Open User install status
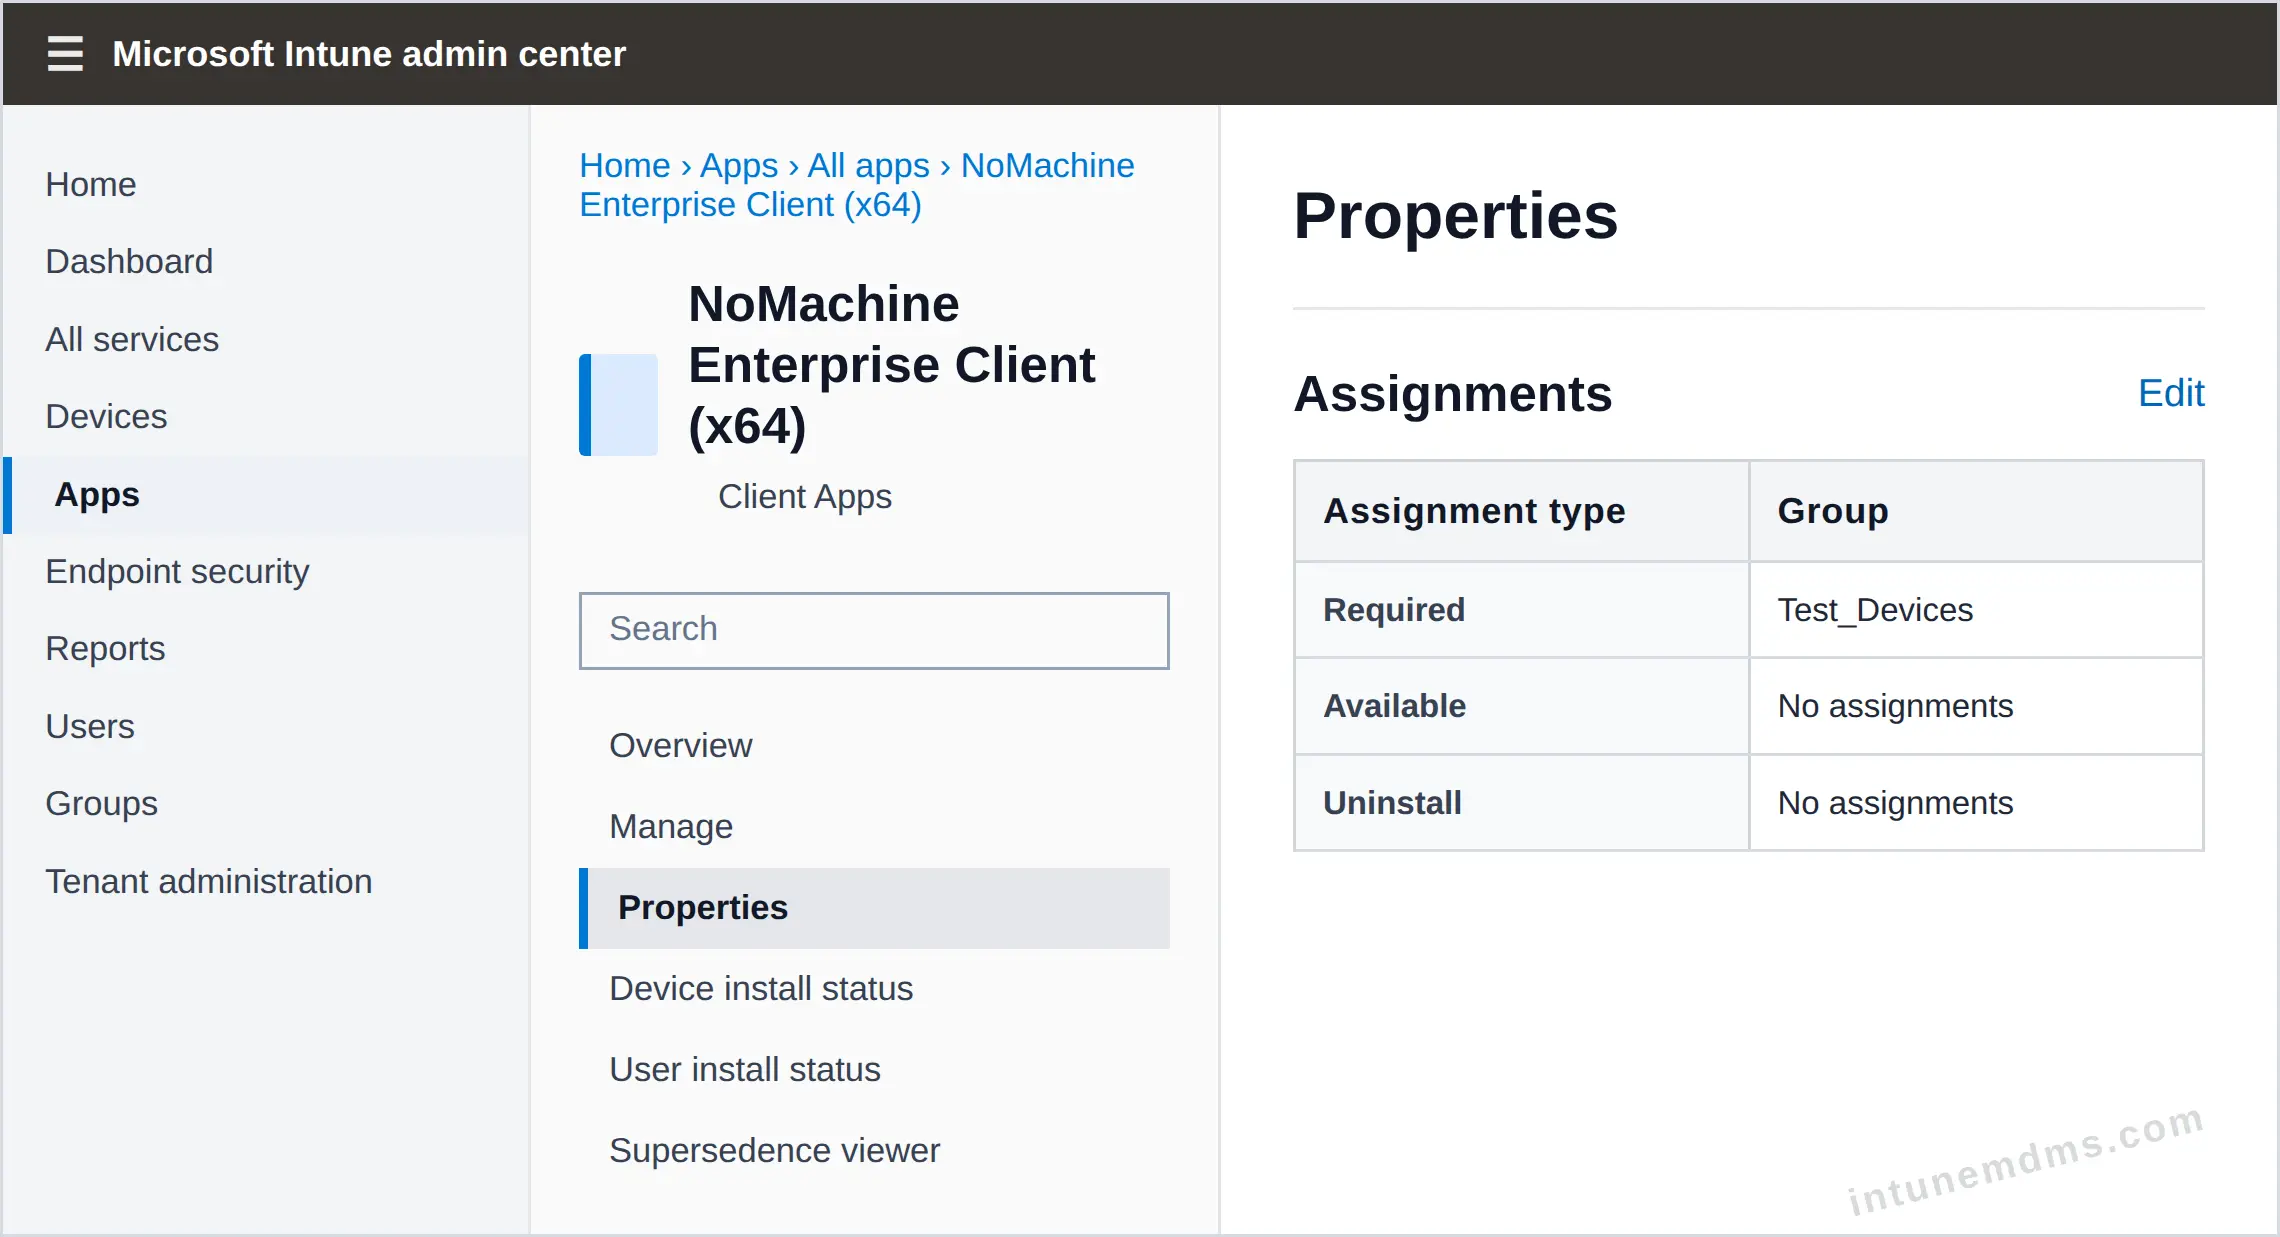 745,1069
